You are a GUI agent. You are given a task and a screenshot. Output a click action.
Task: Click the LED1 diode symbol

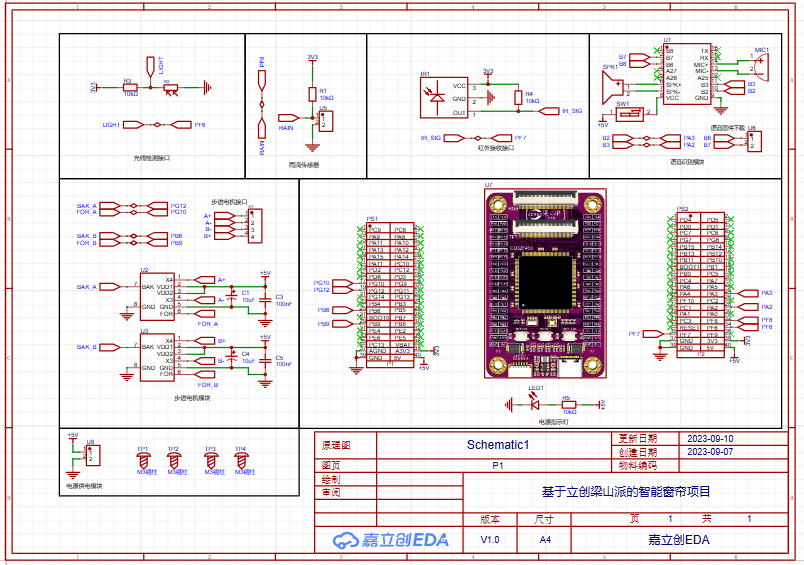point(535,405)
